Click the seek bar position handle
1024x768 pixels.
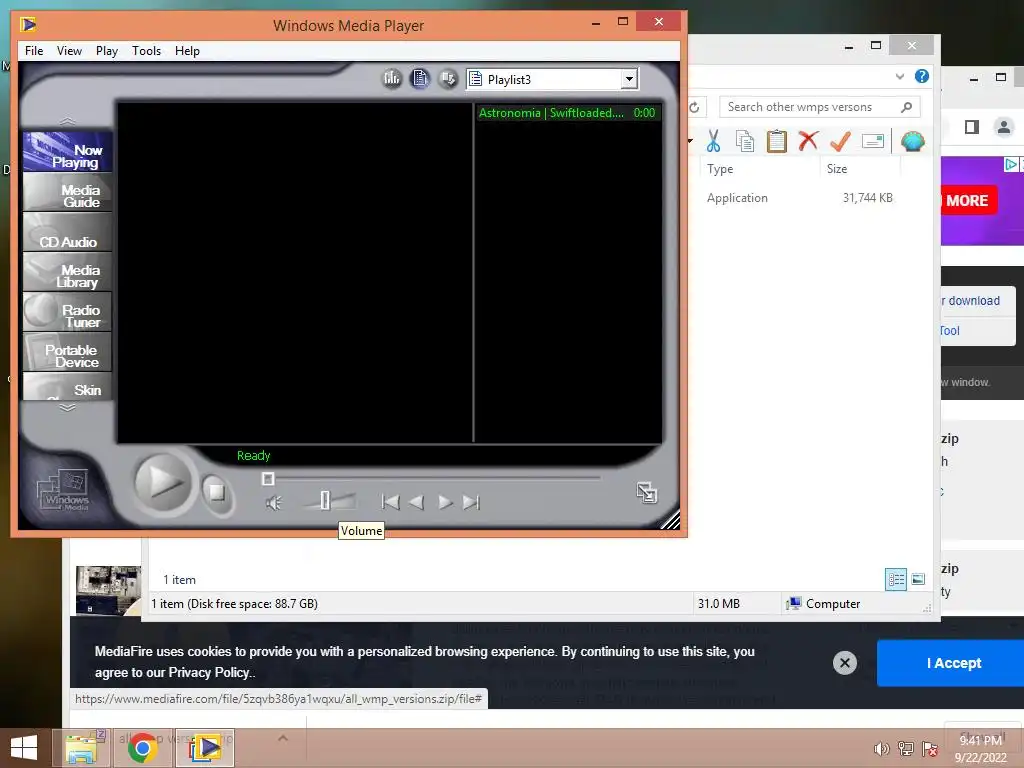pyautogui.click(x=268, y=479)
